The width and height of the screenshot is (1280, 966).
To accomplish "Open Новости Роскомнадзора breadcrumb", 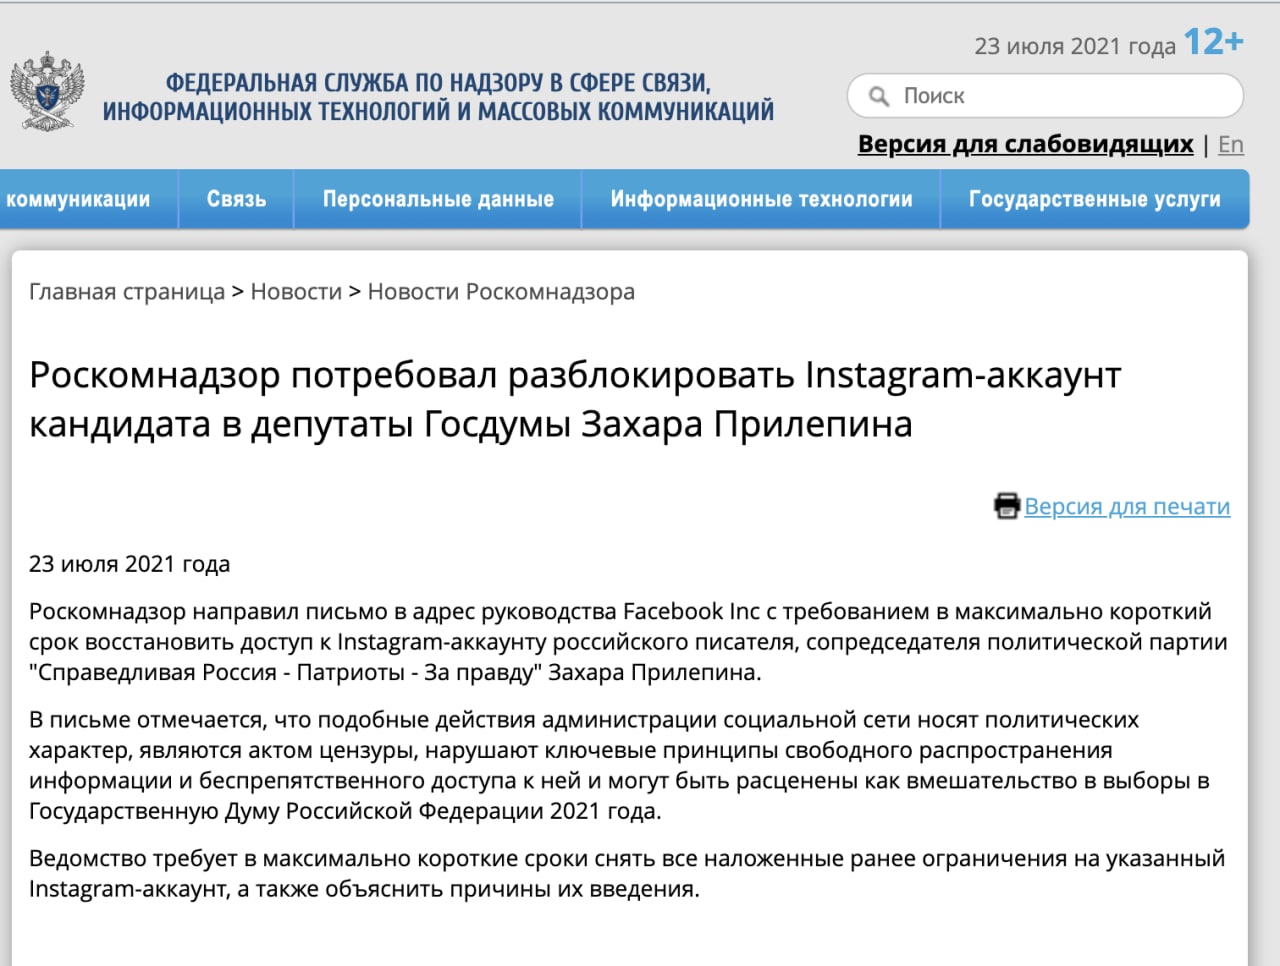I will 501,292.
